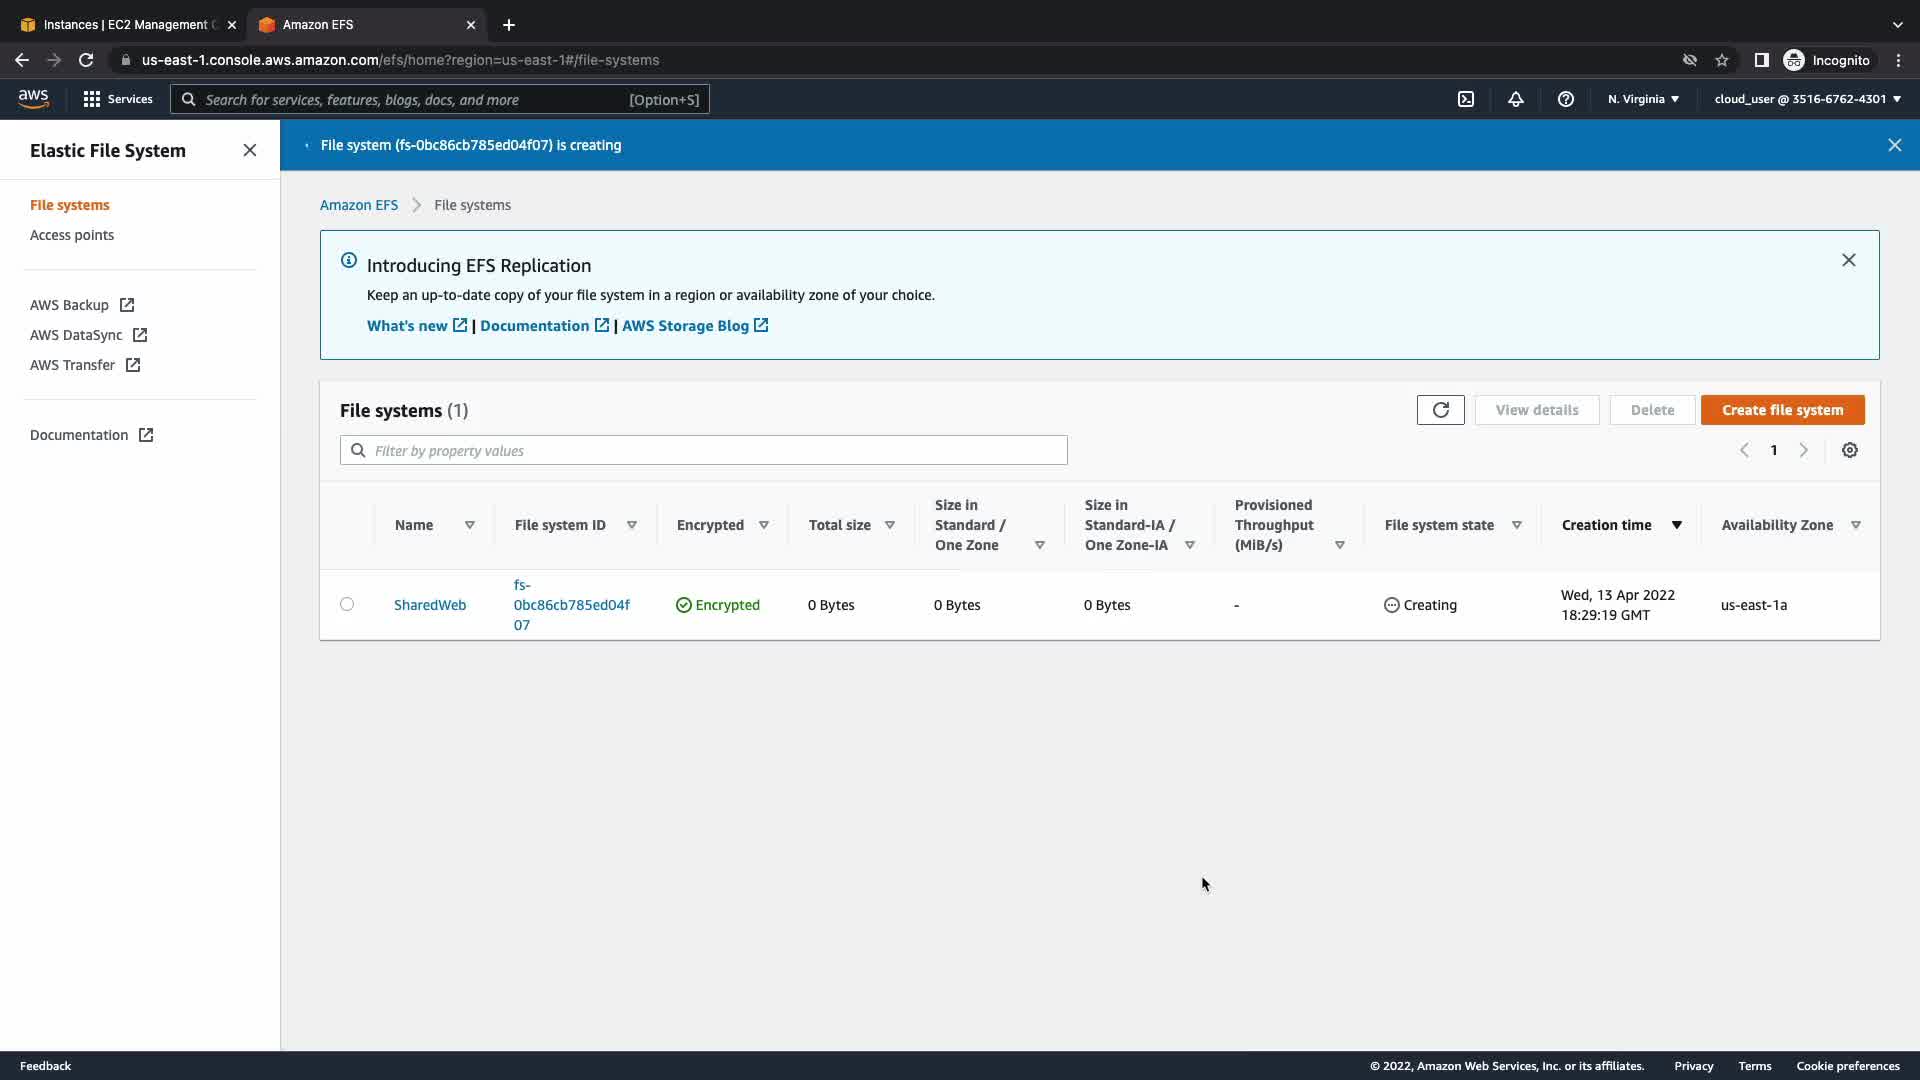Click Create file system button
Viewport: 1920px width, 1080px height.
(1782, 410)
